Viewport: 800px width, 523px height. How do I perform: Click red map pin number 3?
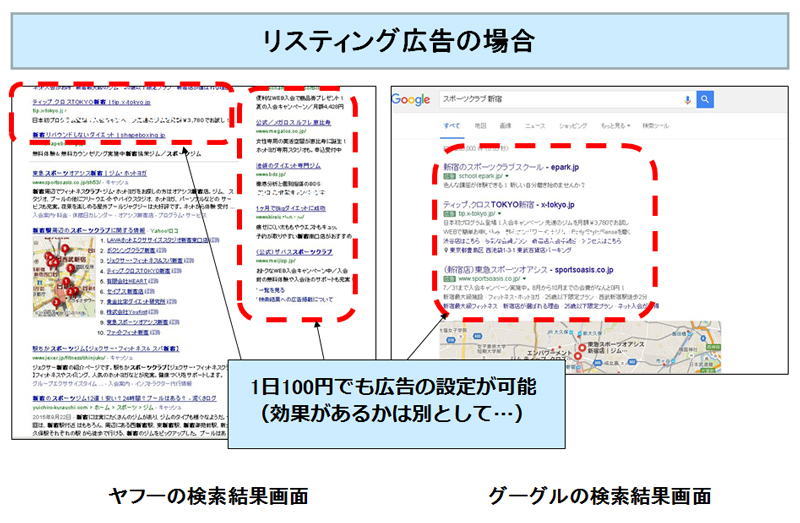click(57, 303)
